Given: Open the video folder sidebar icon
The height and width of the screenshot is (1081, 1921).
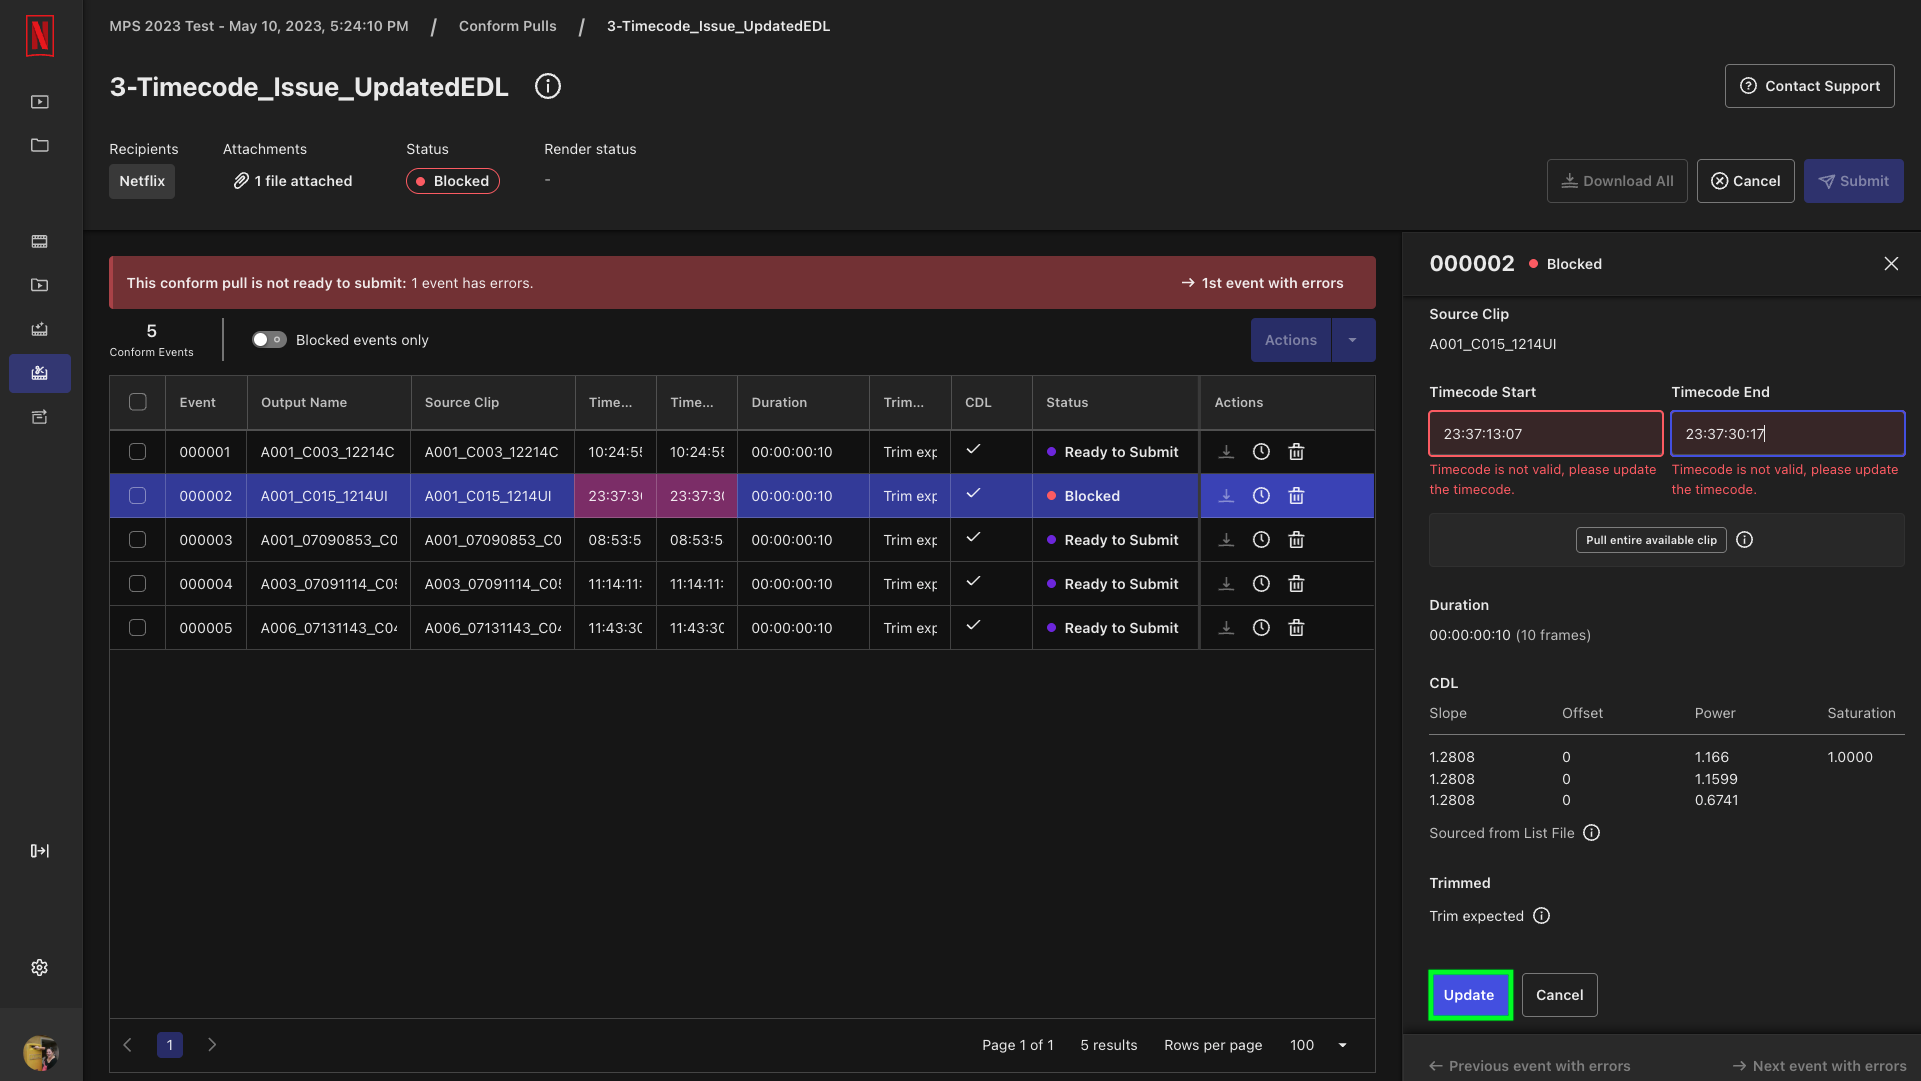Looking at the screenshot, I should coord(40,285).
